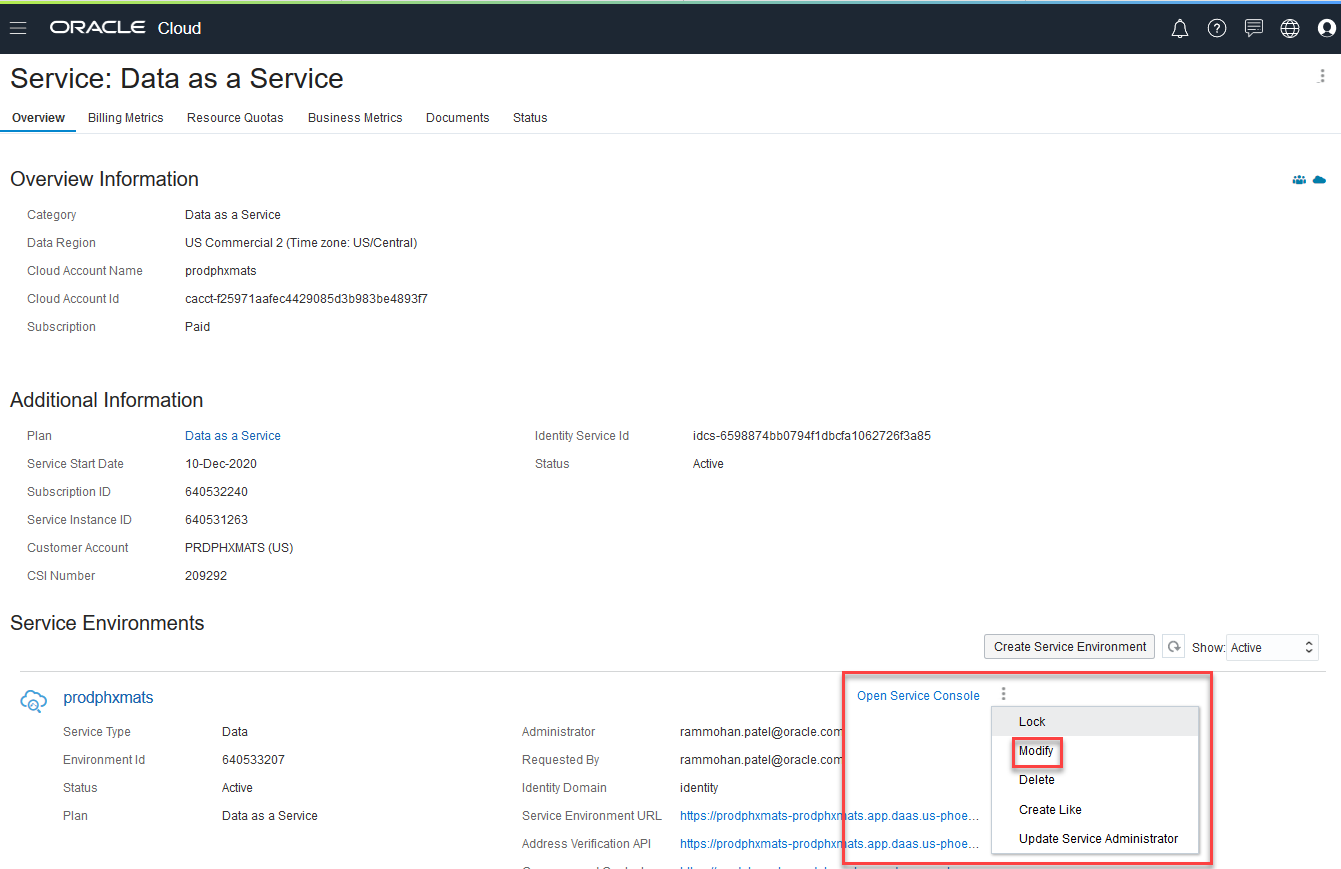Click the Customer Account value PRDPHXMATS (US)
1341x869 pixels.
tap(239, 548)
